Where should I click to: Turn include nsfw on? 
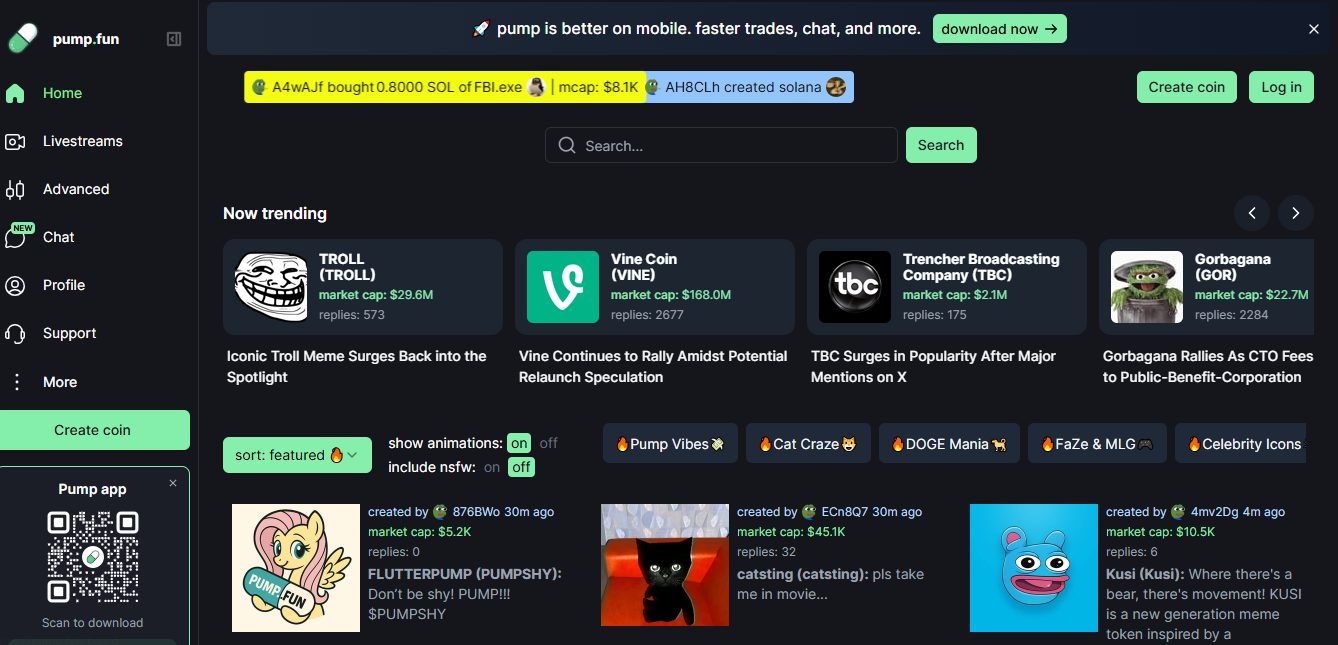tap(492, 467)
